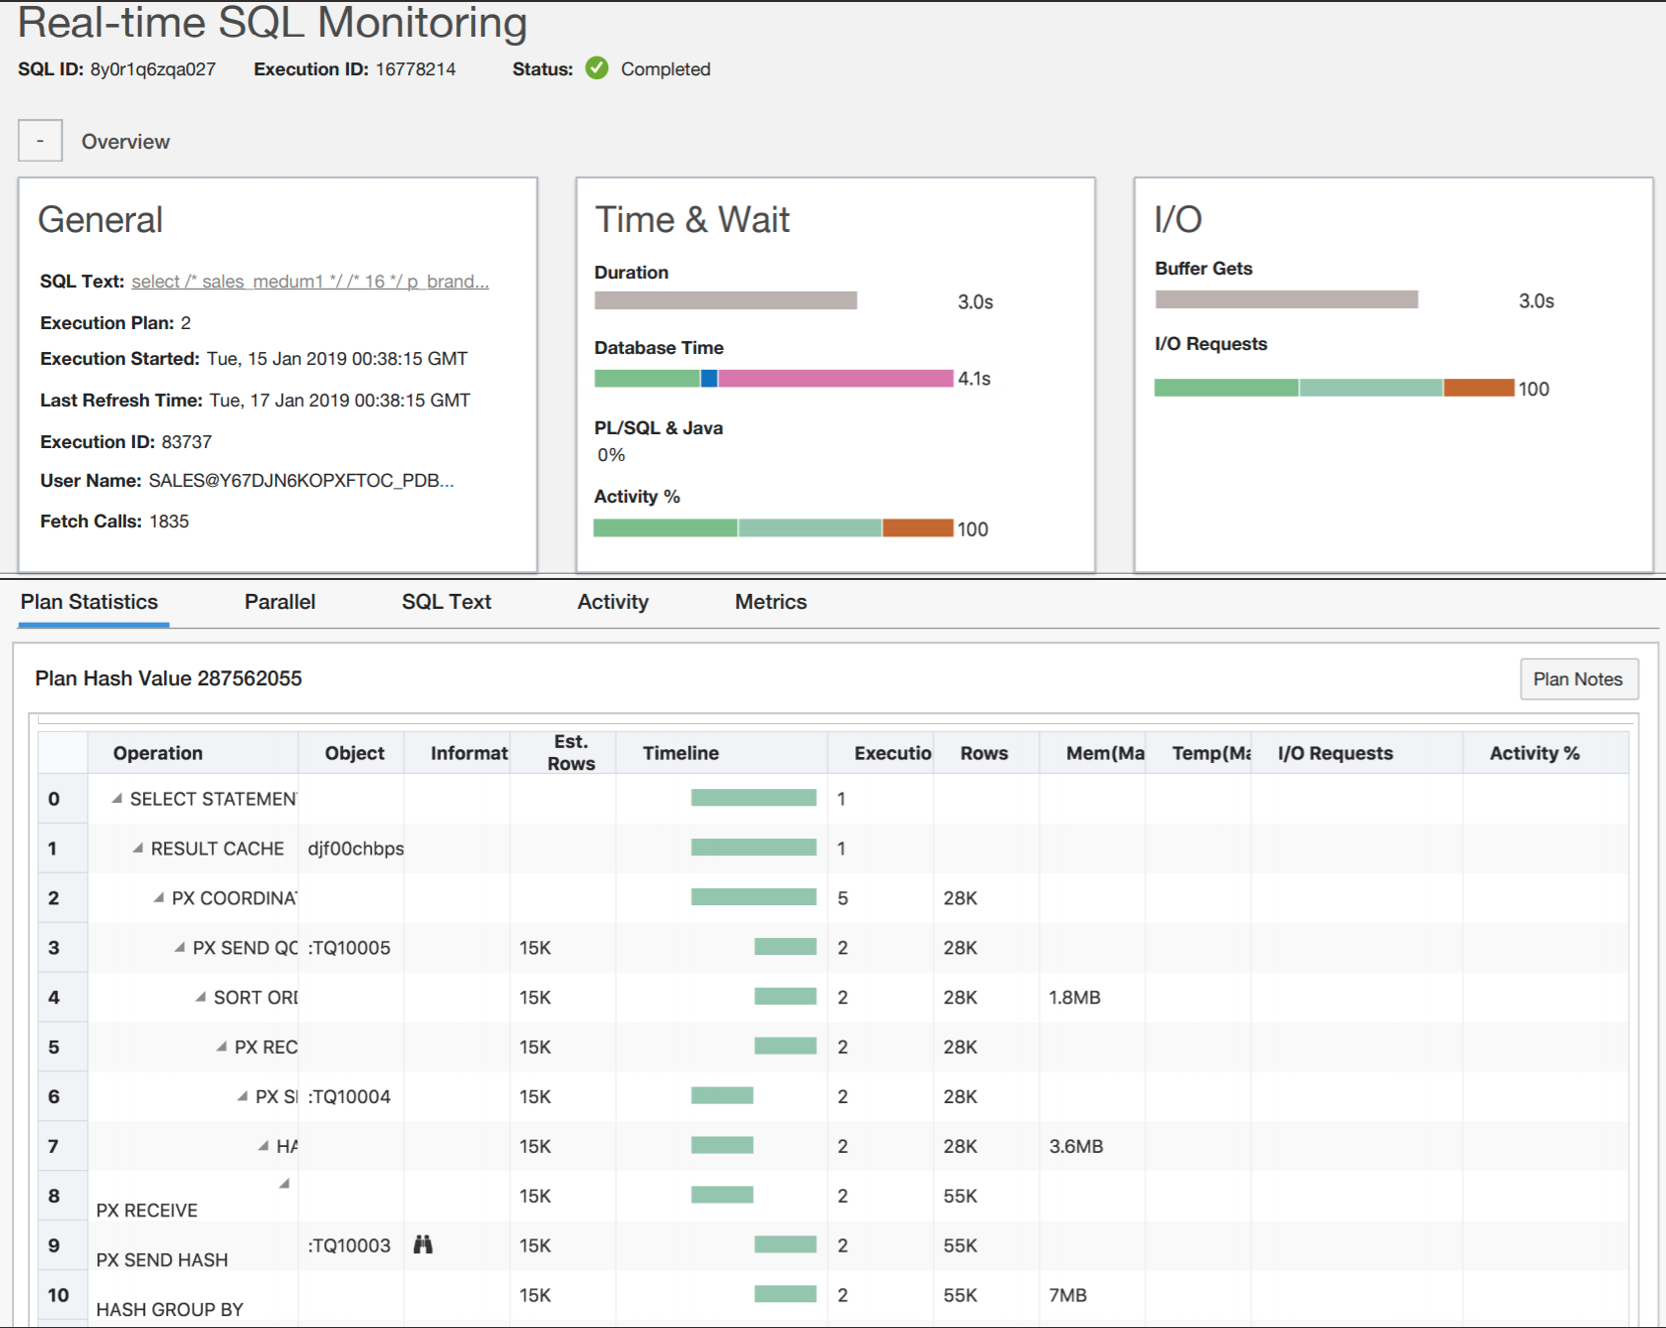Viewport: 1666px width, 1328px height.
Task: Click the binoculars icon on PX SEND HASH row
Action: click(424, 1245)
